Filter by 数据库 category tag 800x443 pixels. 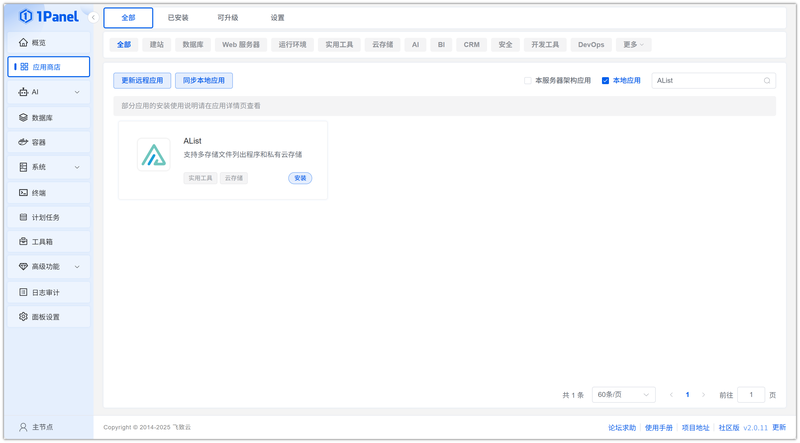[193, 44]
